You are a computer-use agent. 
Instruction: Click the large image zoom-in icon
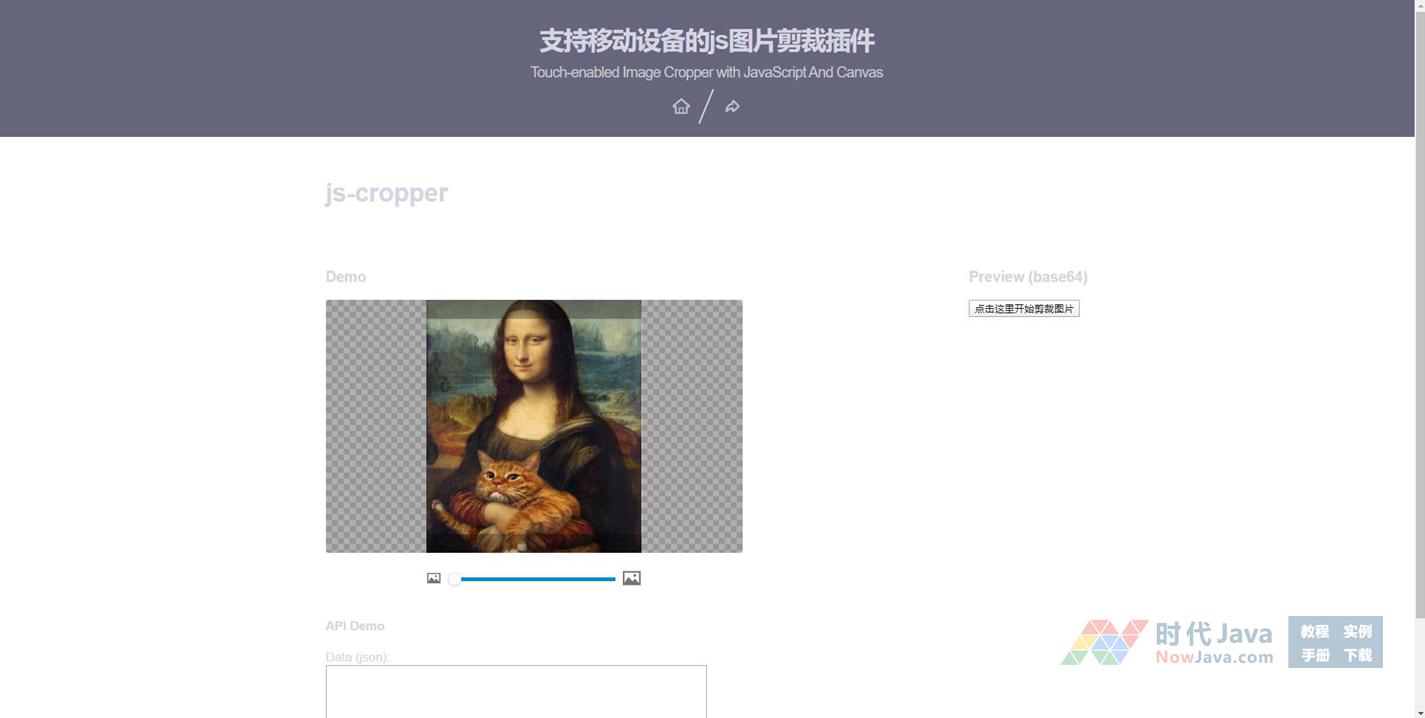[631, 578]
